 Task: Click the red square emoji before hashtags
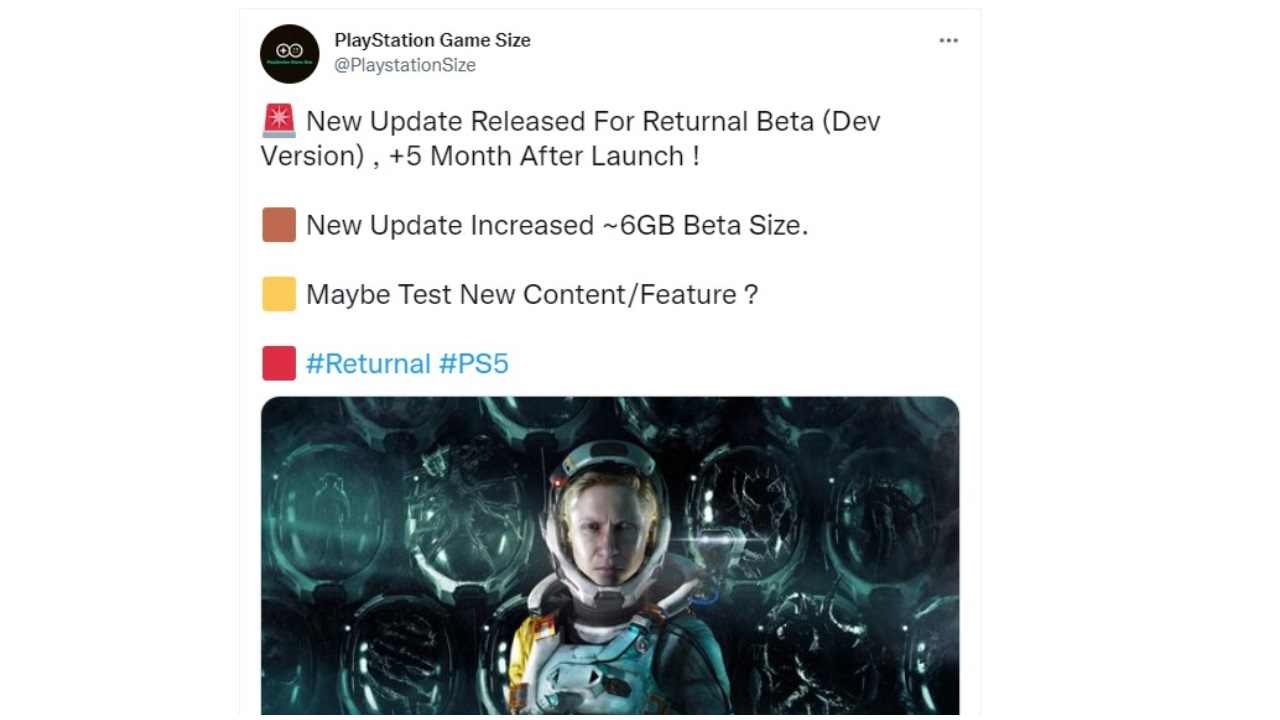point(279,363)
